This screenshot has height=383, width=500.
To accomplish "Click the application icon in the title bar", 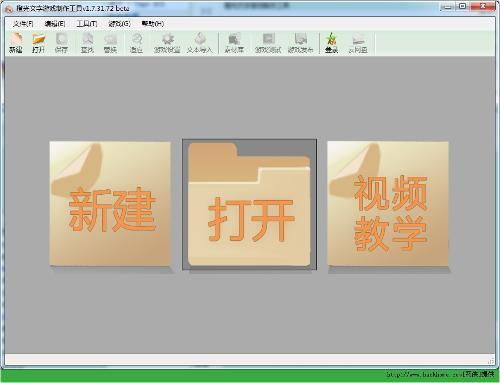I will pos(9,8).
